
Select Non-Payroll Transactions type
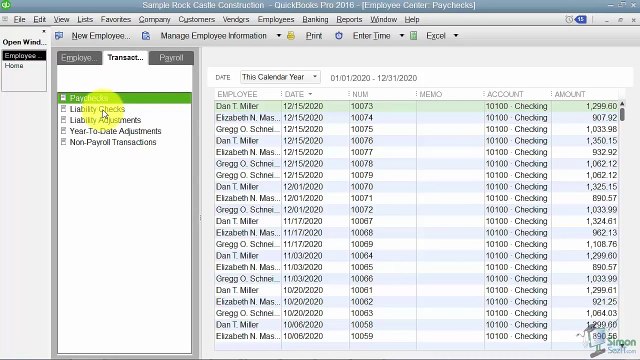124,142
